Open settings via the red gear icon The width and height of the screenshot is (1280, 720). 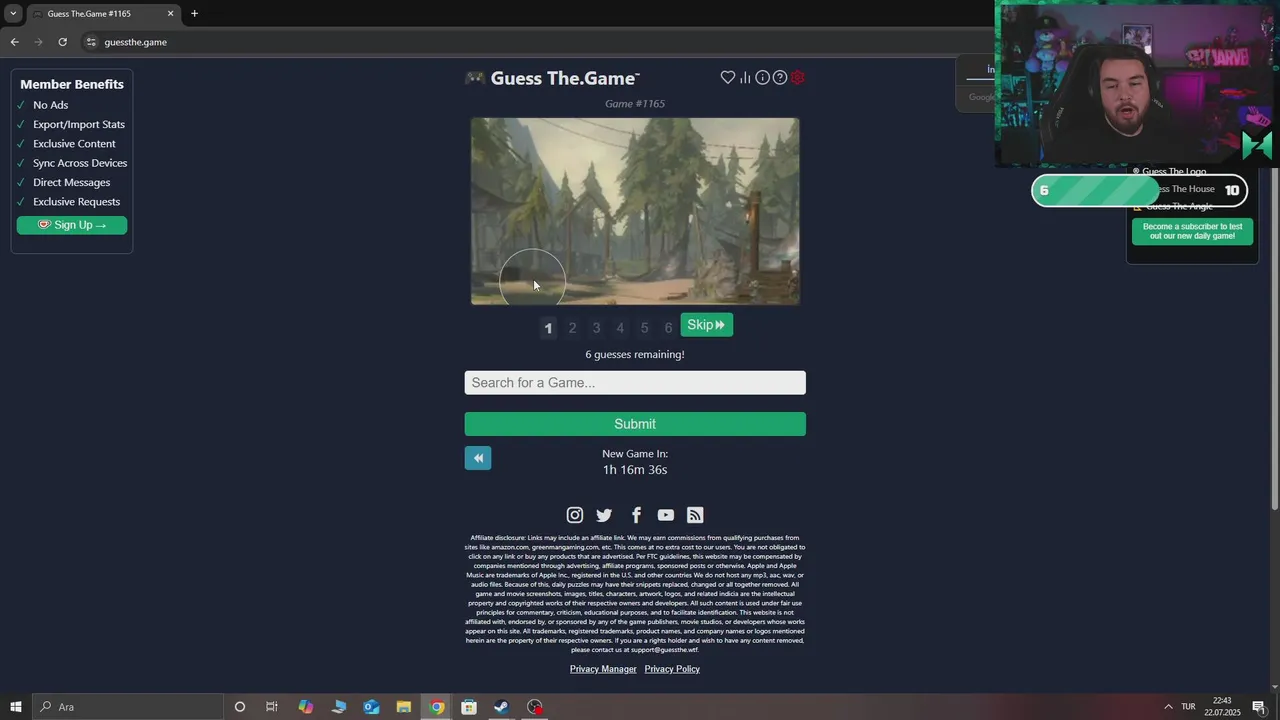[798, 77]
